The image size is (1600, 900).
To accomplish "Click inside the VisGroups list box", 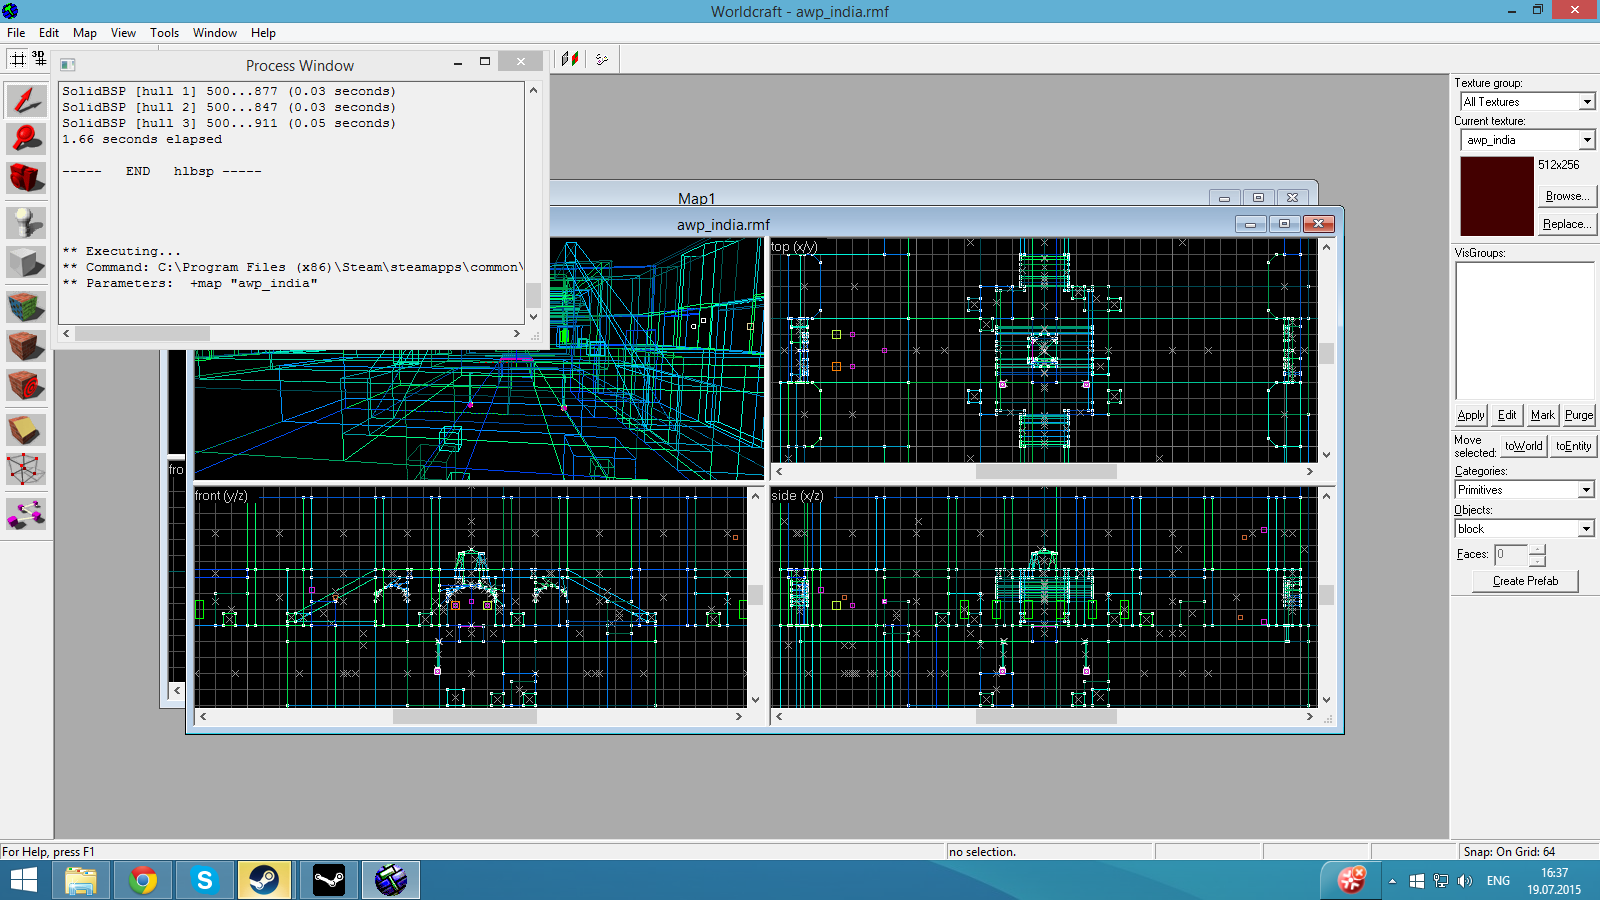I will click(x=1525, y=331).
